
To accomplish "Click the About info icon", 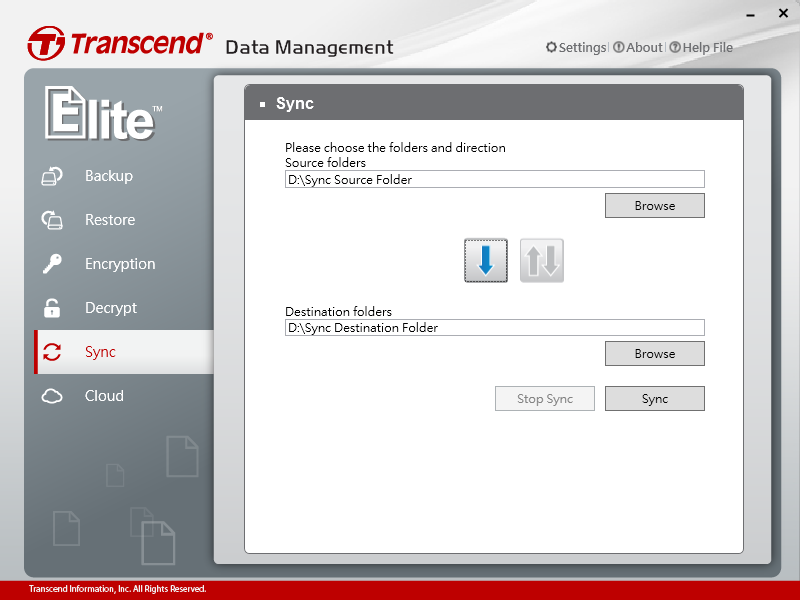I will pyautogui.click(x=619, y=48).
